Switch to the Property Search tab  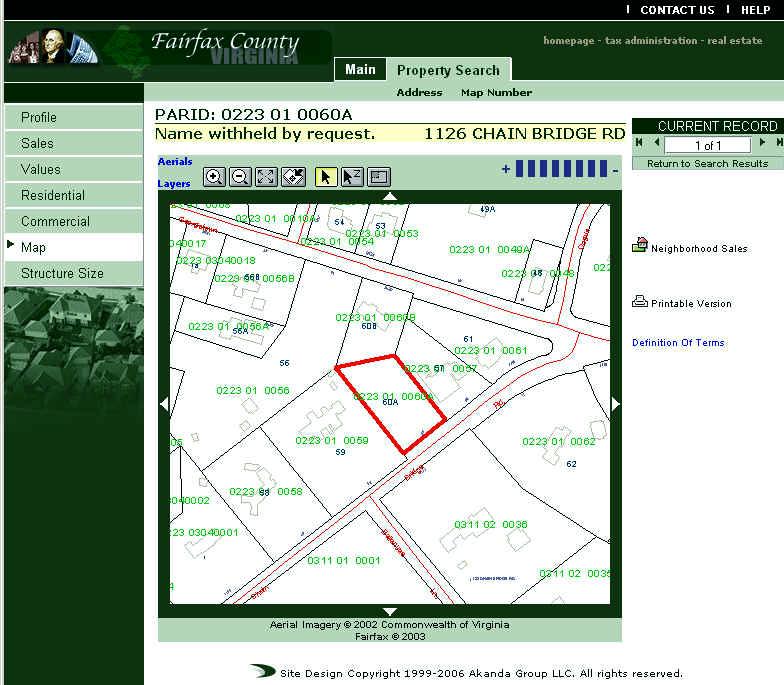tap(448, 70)
